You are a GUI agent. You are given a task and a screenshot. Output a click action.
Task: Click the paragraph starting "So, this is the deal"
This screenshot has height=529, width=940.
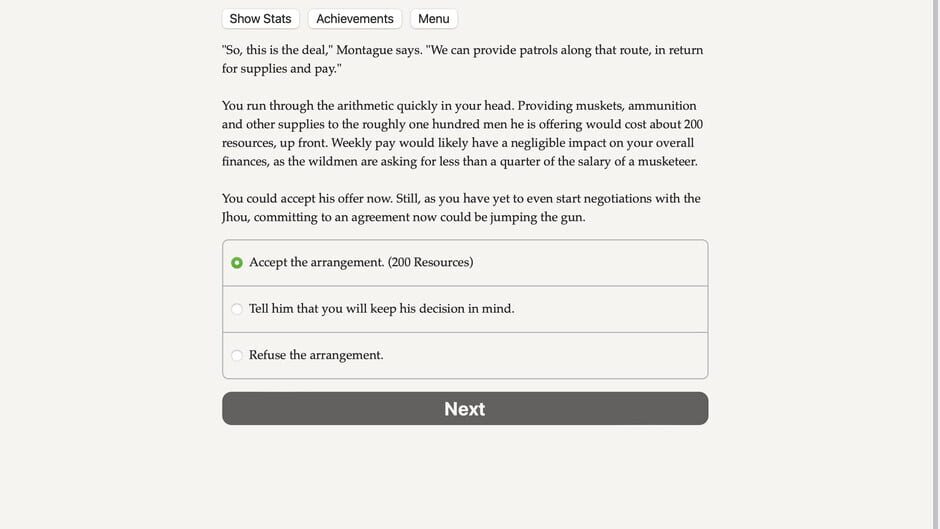point(464,59)
